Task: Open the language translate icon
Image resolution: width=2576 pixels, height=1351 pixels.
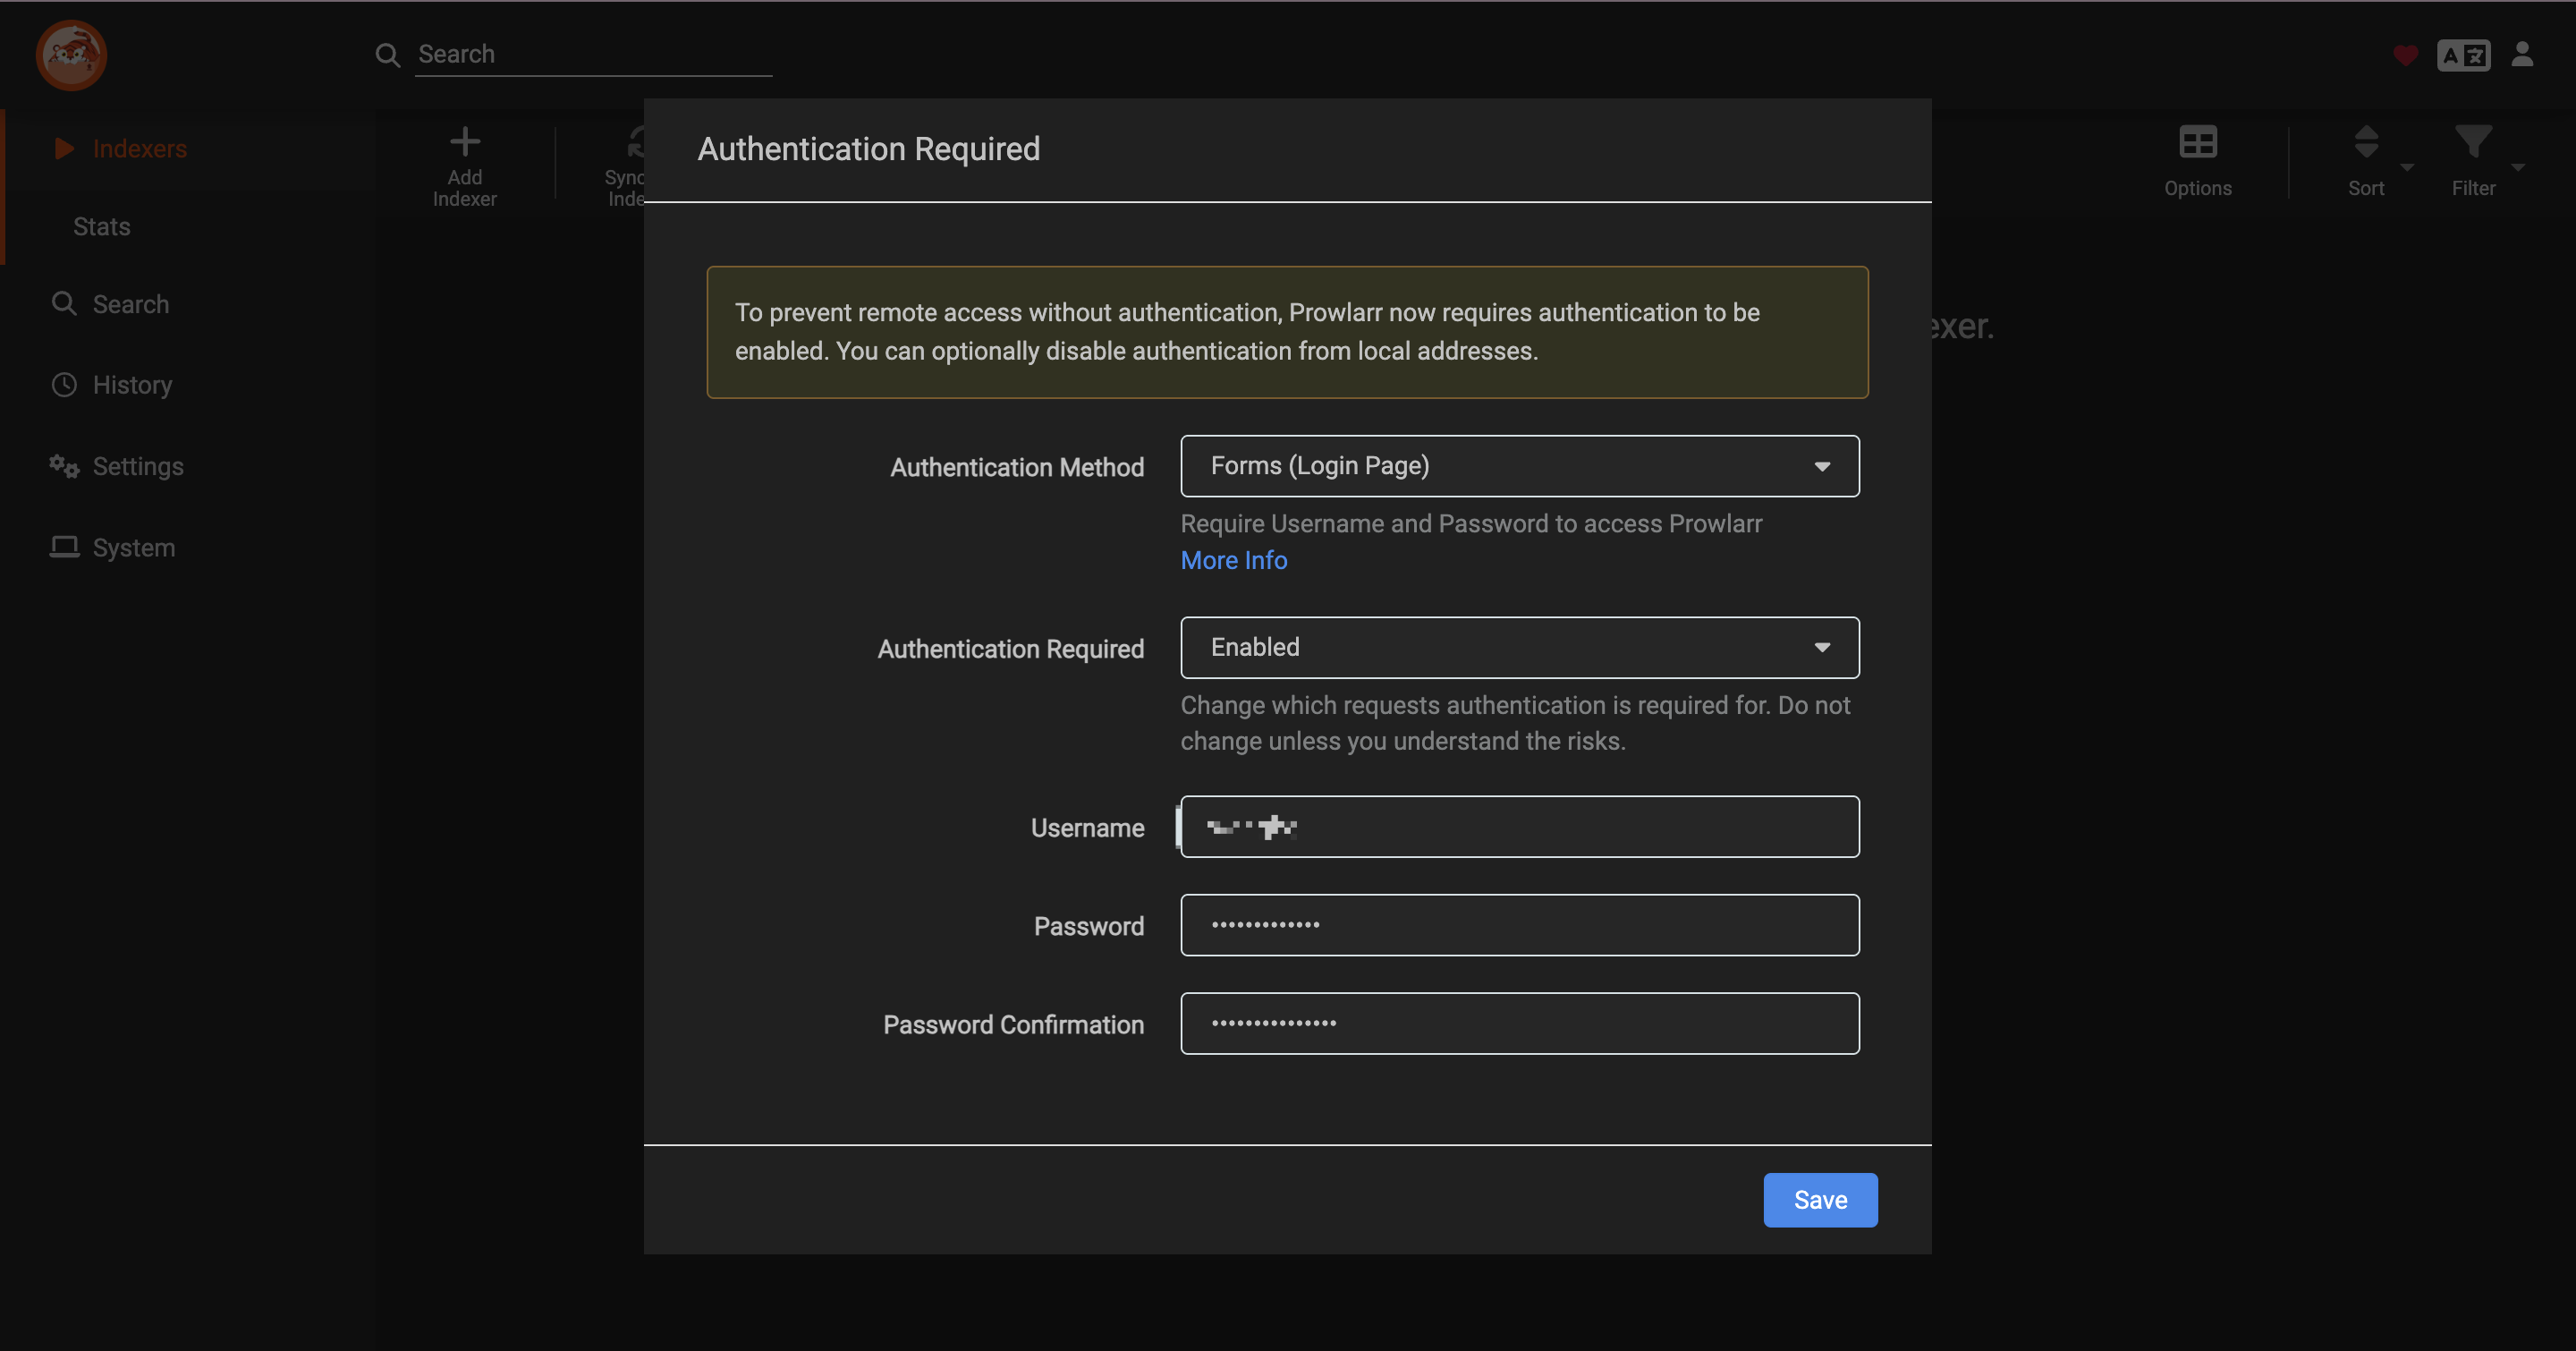Action: pyautogui.click(x=2463, y=55)
